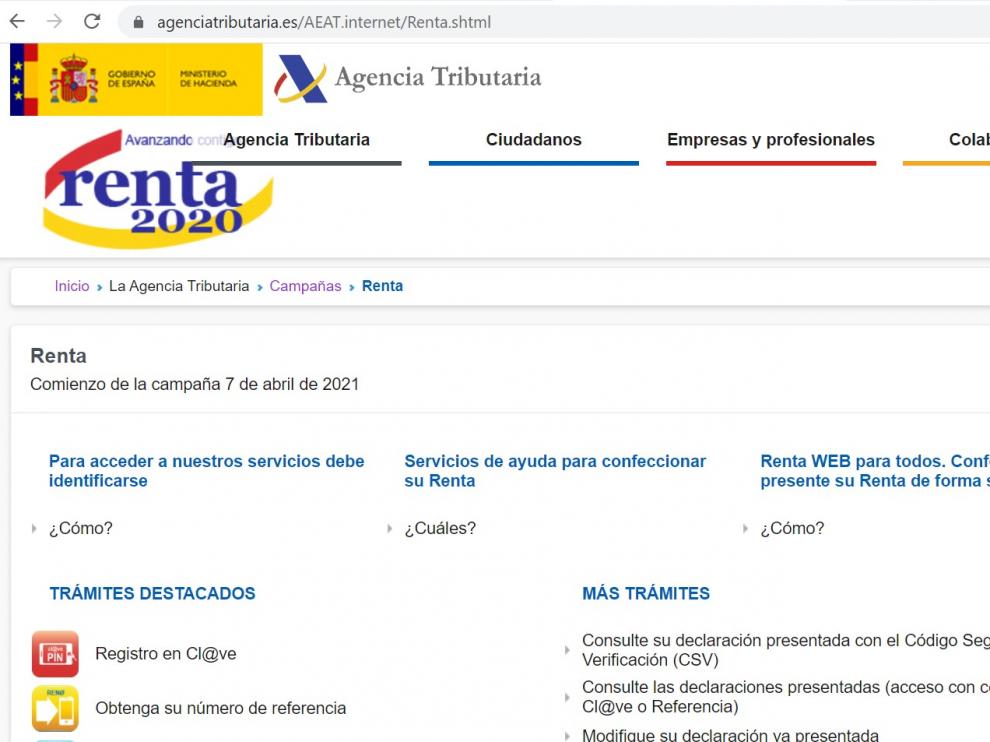This screenshot has height=742, width=990.
Task: Click the address bar URL field
Action: 556,22
